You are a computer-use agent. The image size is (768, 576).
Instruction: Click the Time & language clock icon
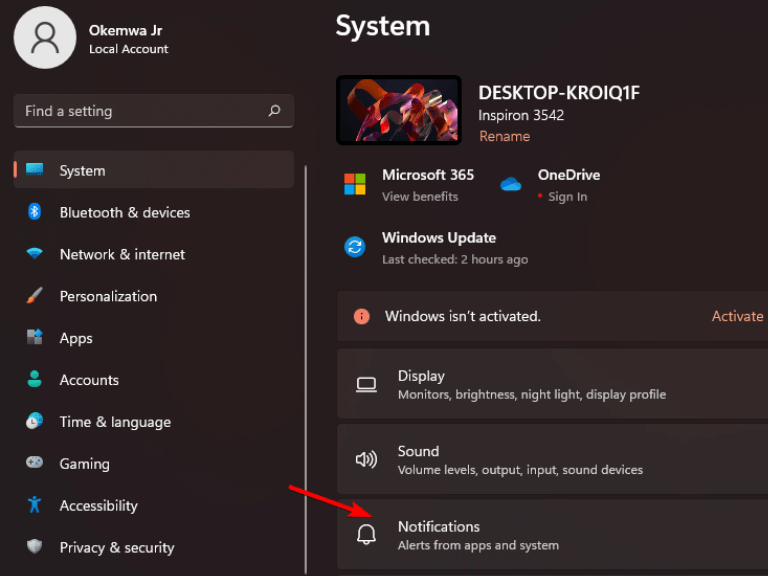pyautogui.click(x=34, y=421)
